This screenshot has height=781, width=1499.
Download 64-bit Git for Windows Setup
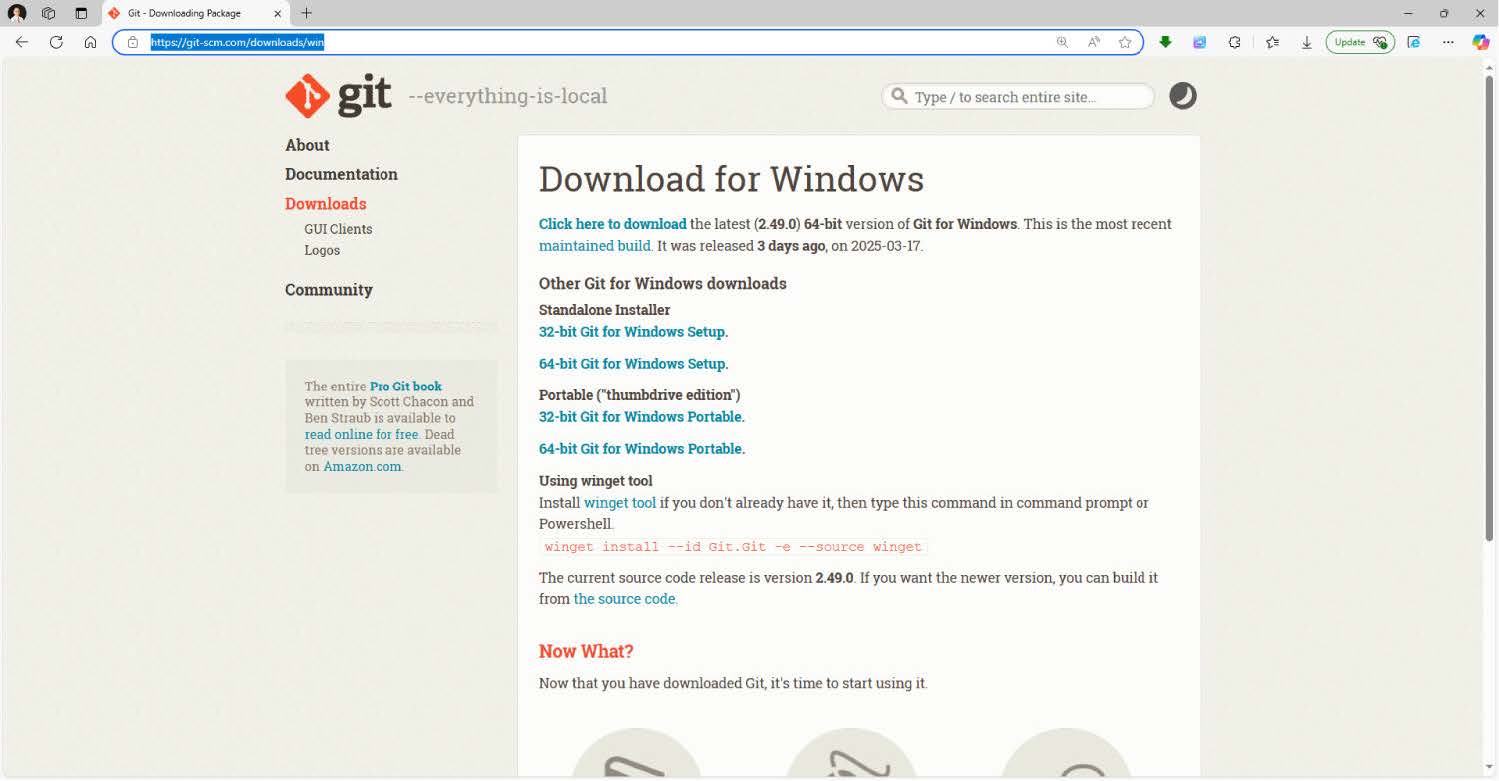[634, 364]
